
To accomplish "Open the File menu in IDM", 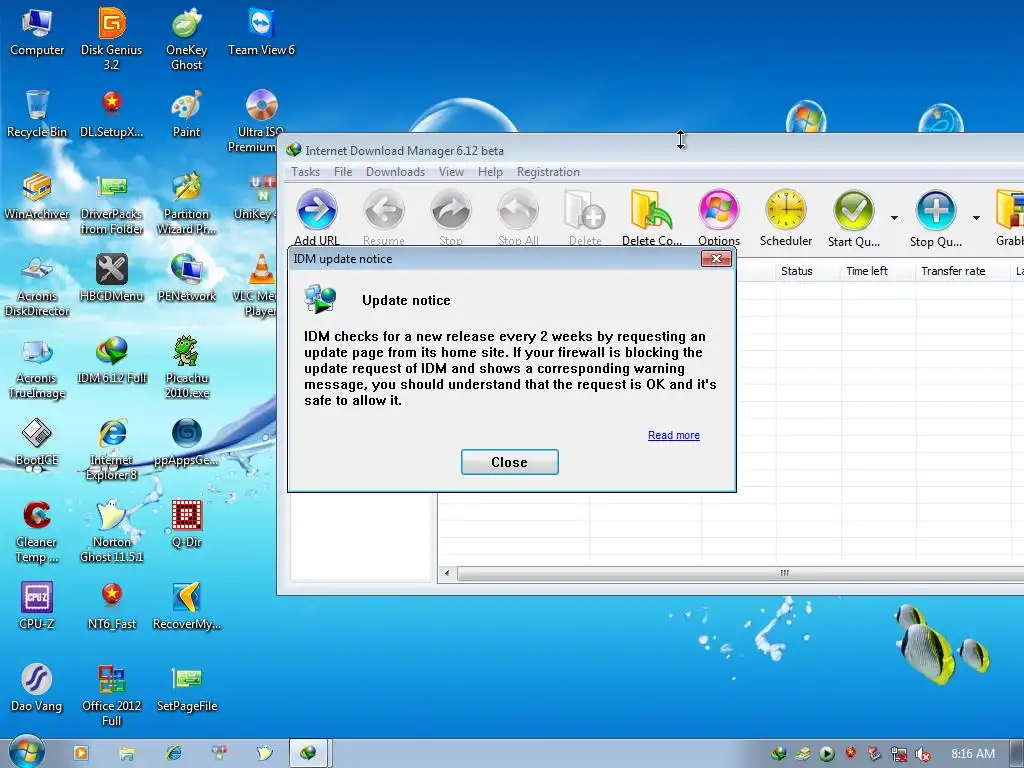I will point(342,172).
